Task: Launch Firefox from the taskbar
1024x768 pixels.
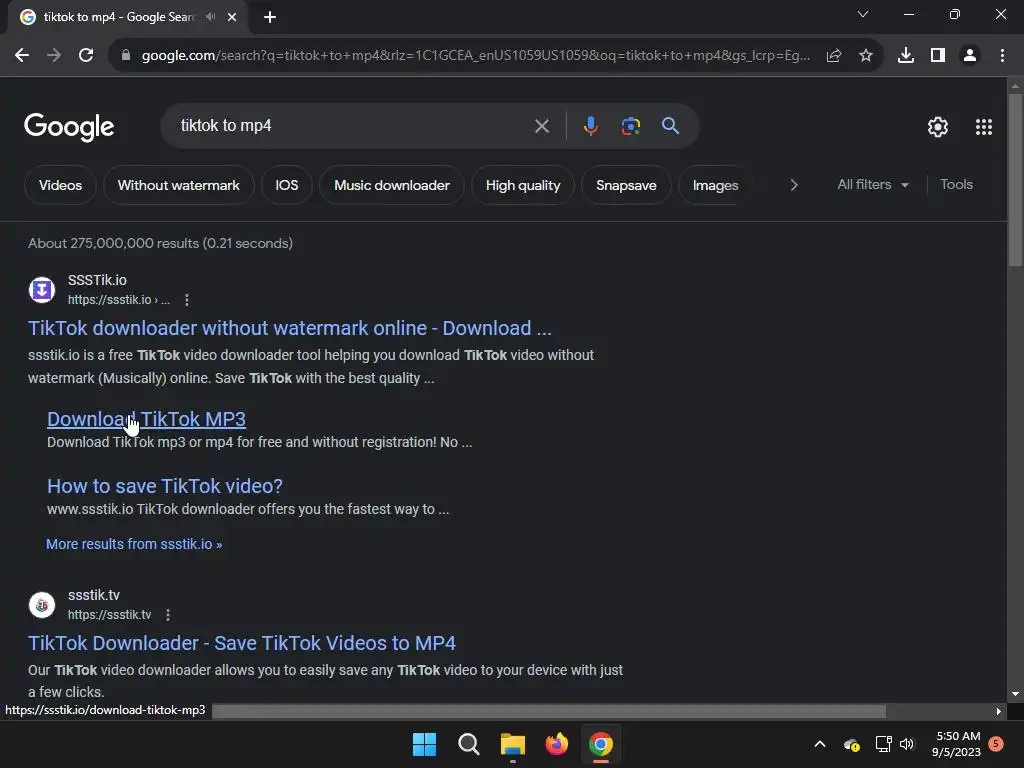Action: 556,744
